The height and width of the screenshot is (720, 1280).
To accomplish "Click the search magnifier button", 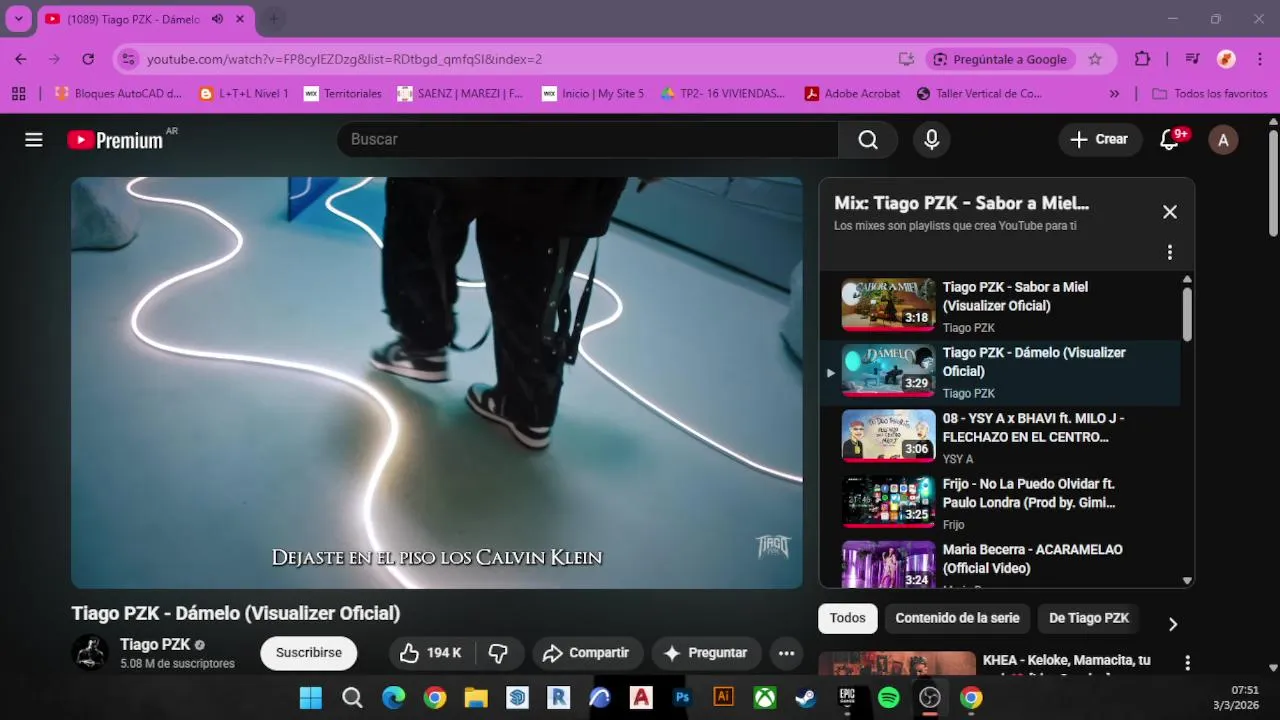I will tap(868, 140).
